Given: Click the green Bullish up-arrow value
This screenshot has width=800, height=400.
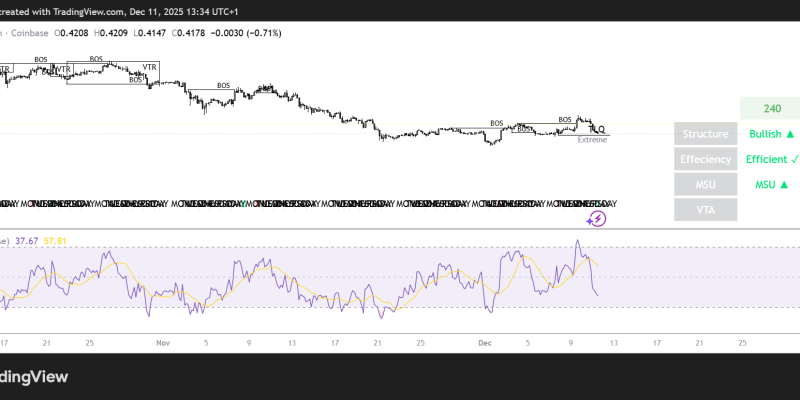Looking at the screenshot, I should [771, 134].
